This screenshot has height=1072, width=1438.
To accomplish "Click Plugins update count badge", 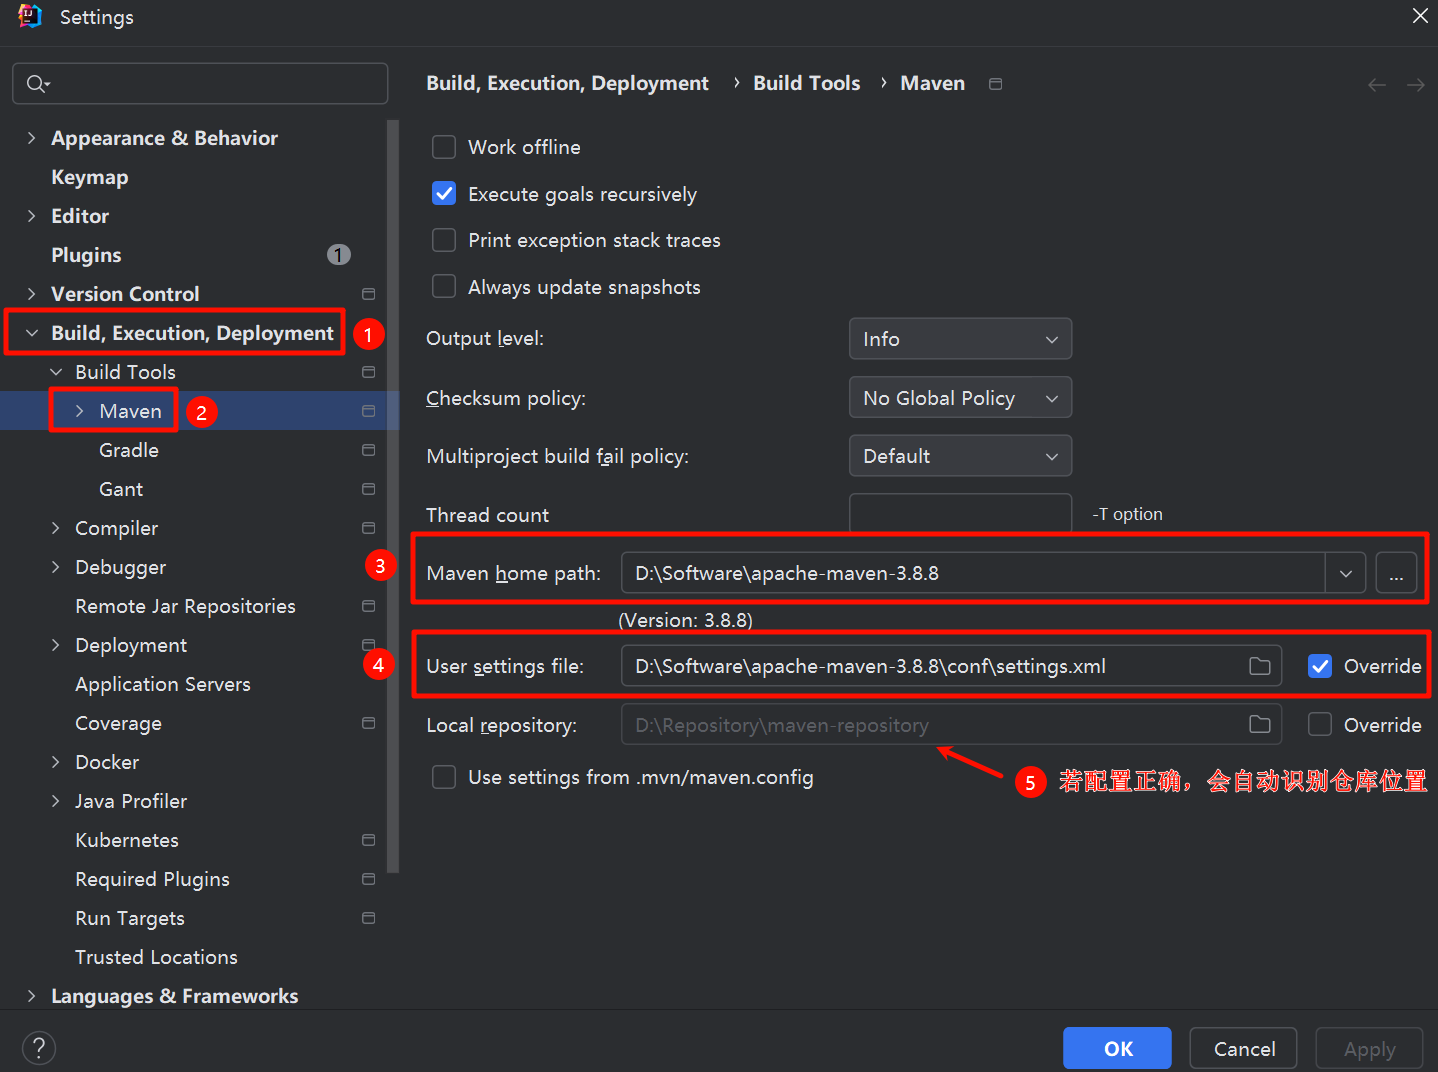I will pos(339,255).
